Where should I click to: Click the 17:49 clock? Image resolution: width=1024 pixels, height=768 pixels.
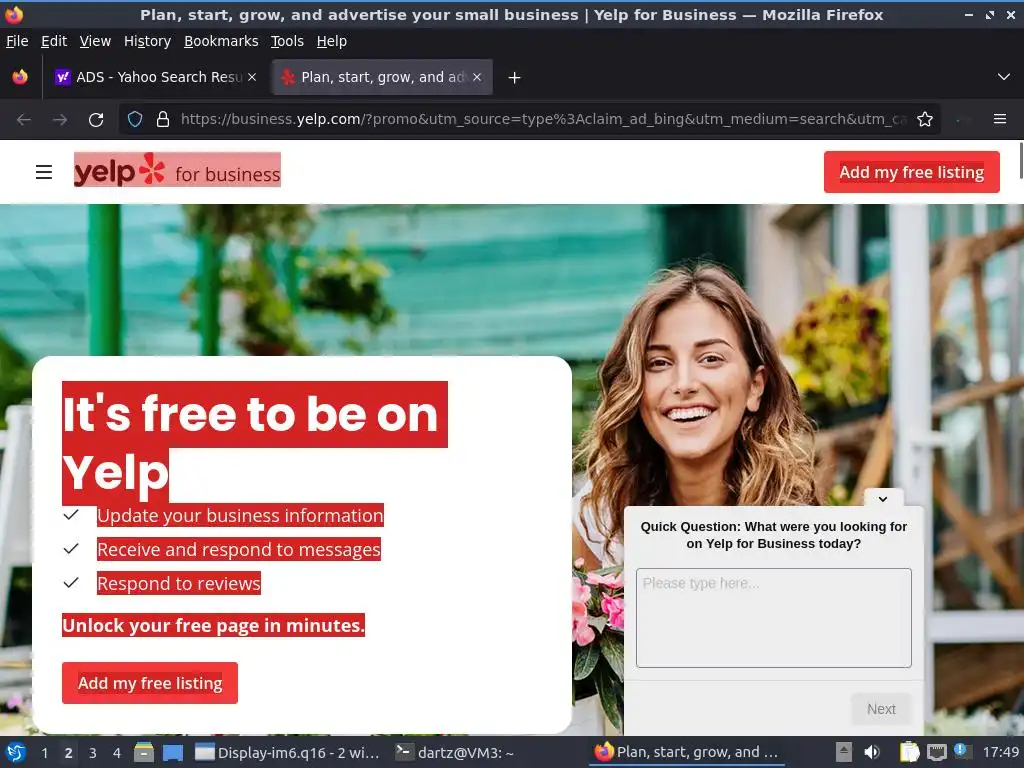[1000, 752]
